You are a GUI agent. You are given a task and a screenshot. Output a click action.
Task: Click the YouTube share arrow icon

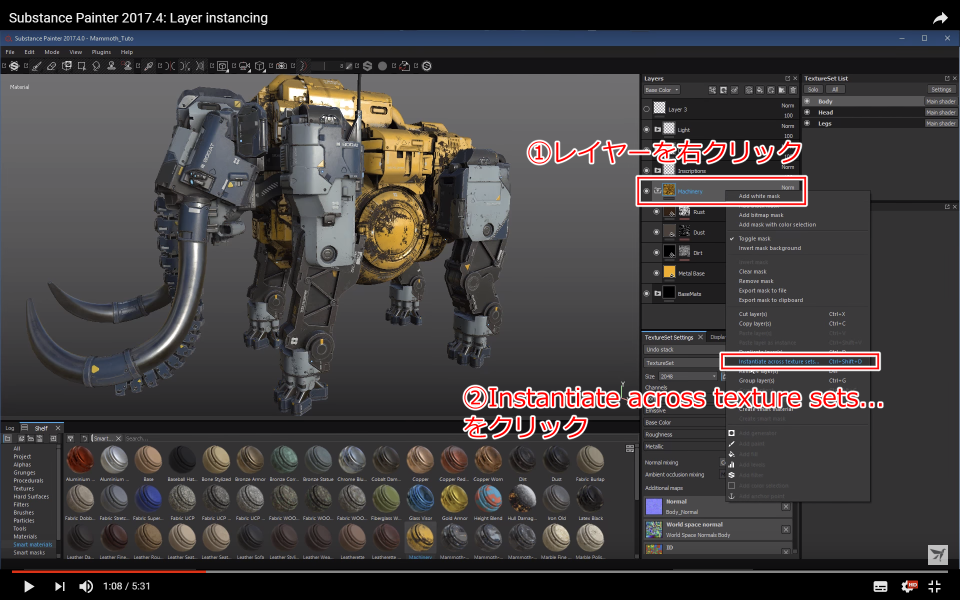coord(940,18)
